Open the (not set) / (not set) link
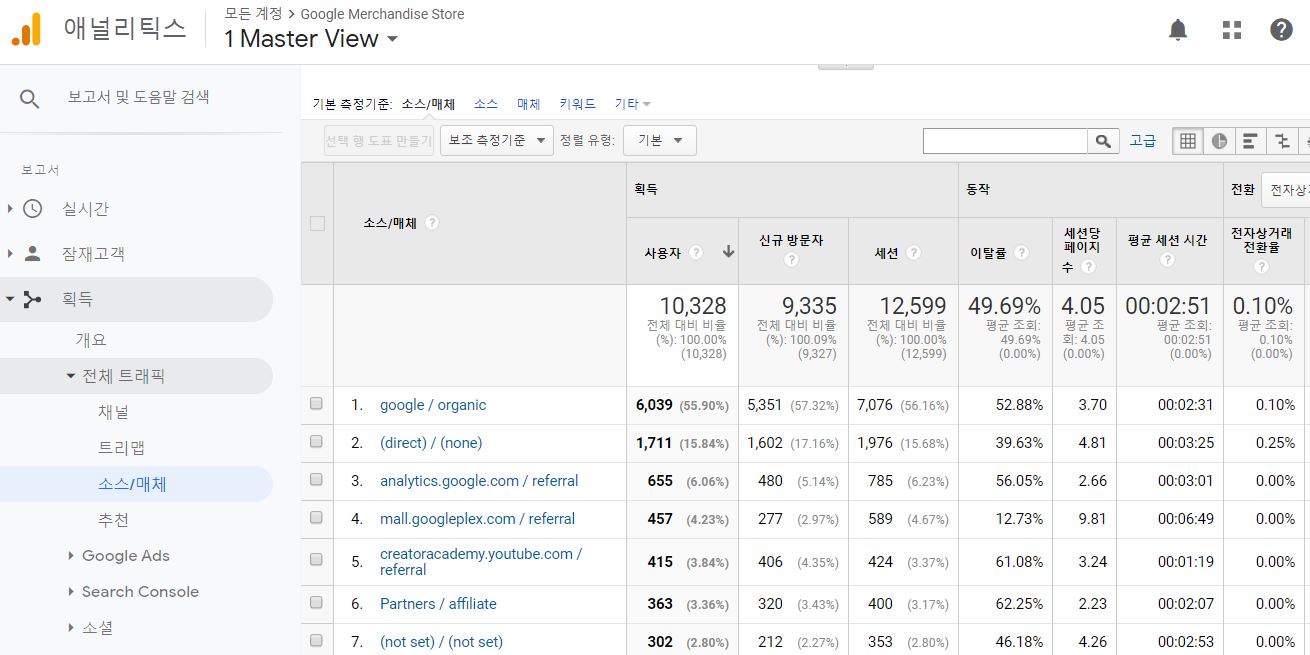1310x655 pixels. 441,642
